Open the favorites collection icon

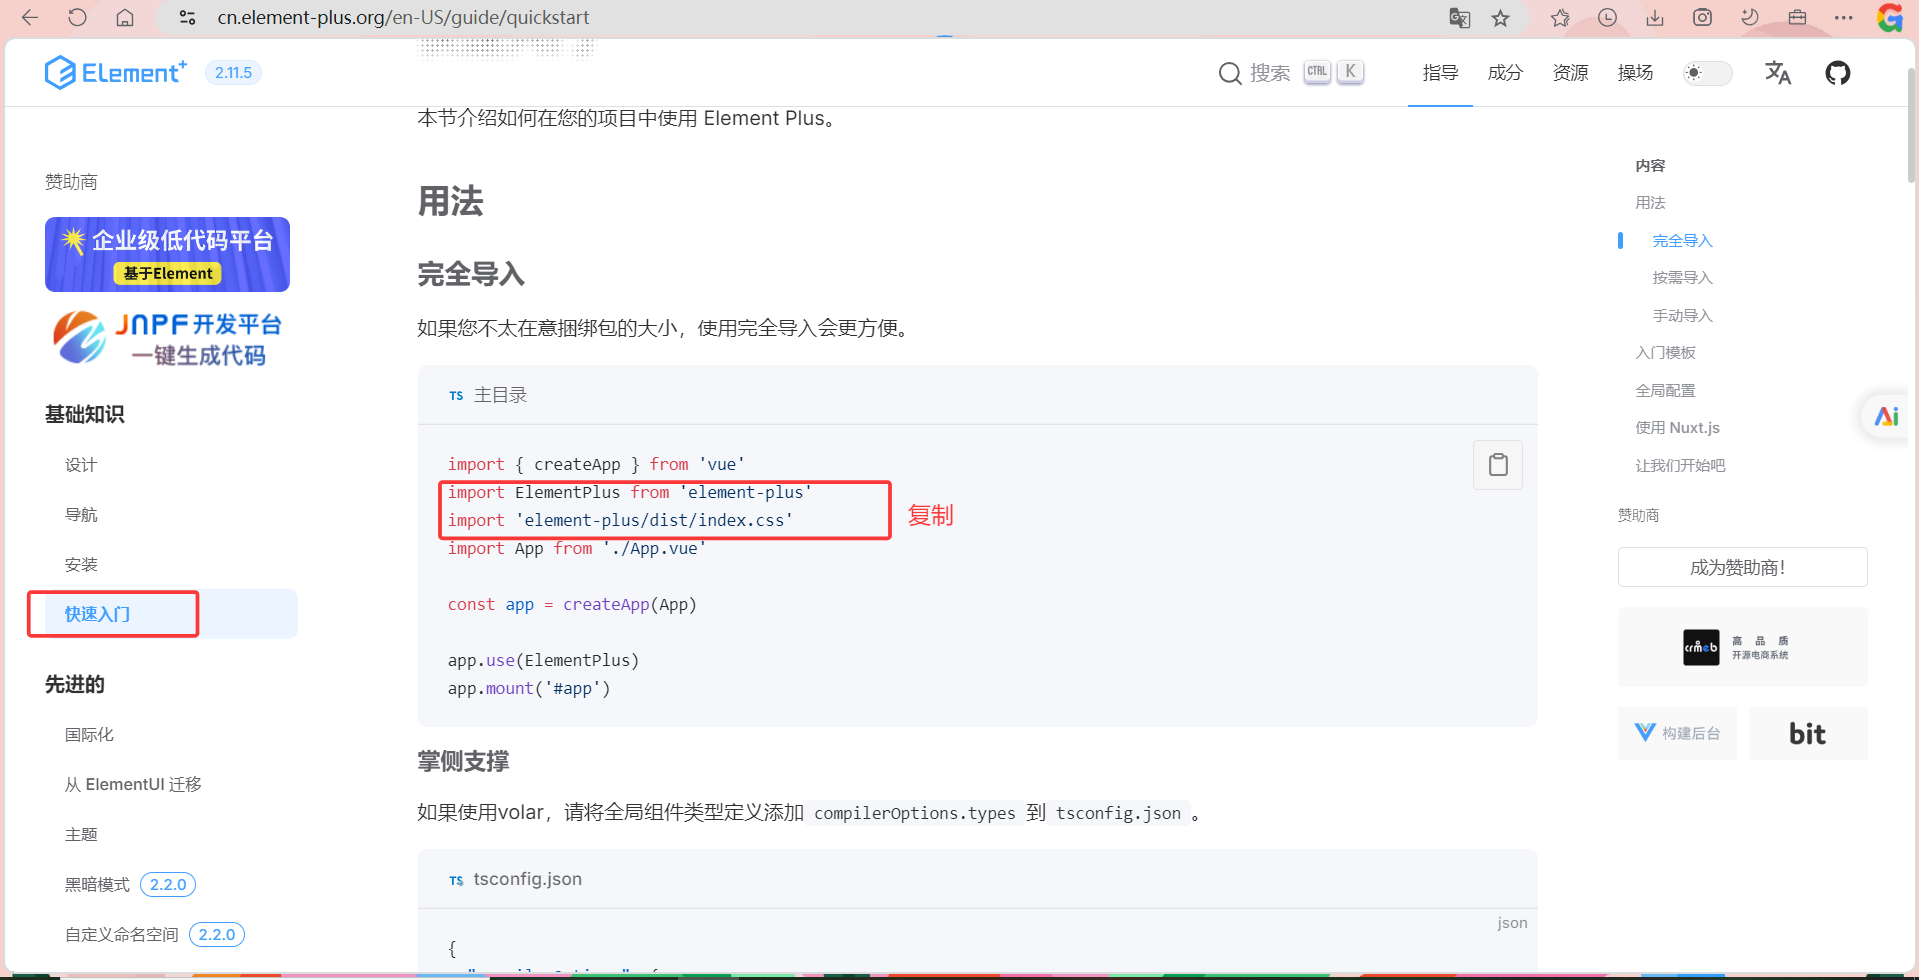point(1560,17)
